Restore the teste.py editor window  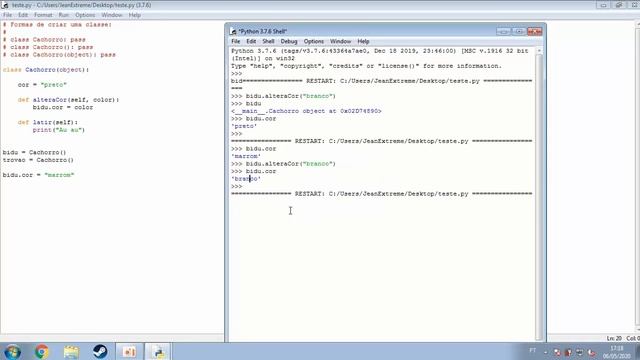619,5
